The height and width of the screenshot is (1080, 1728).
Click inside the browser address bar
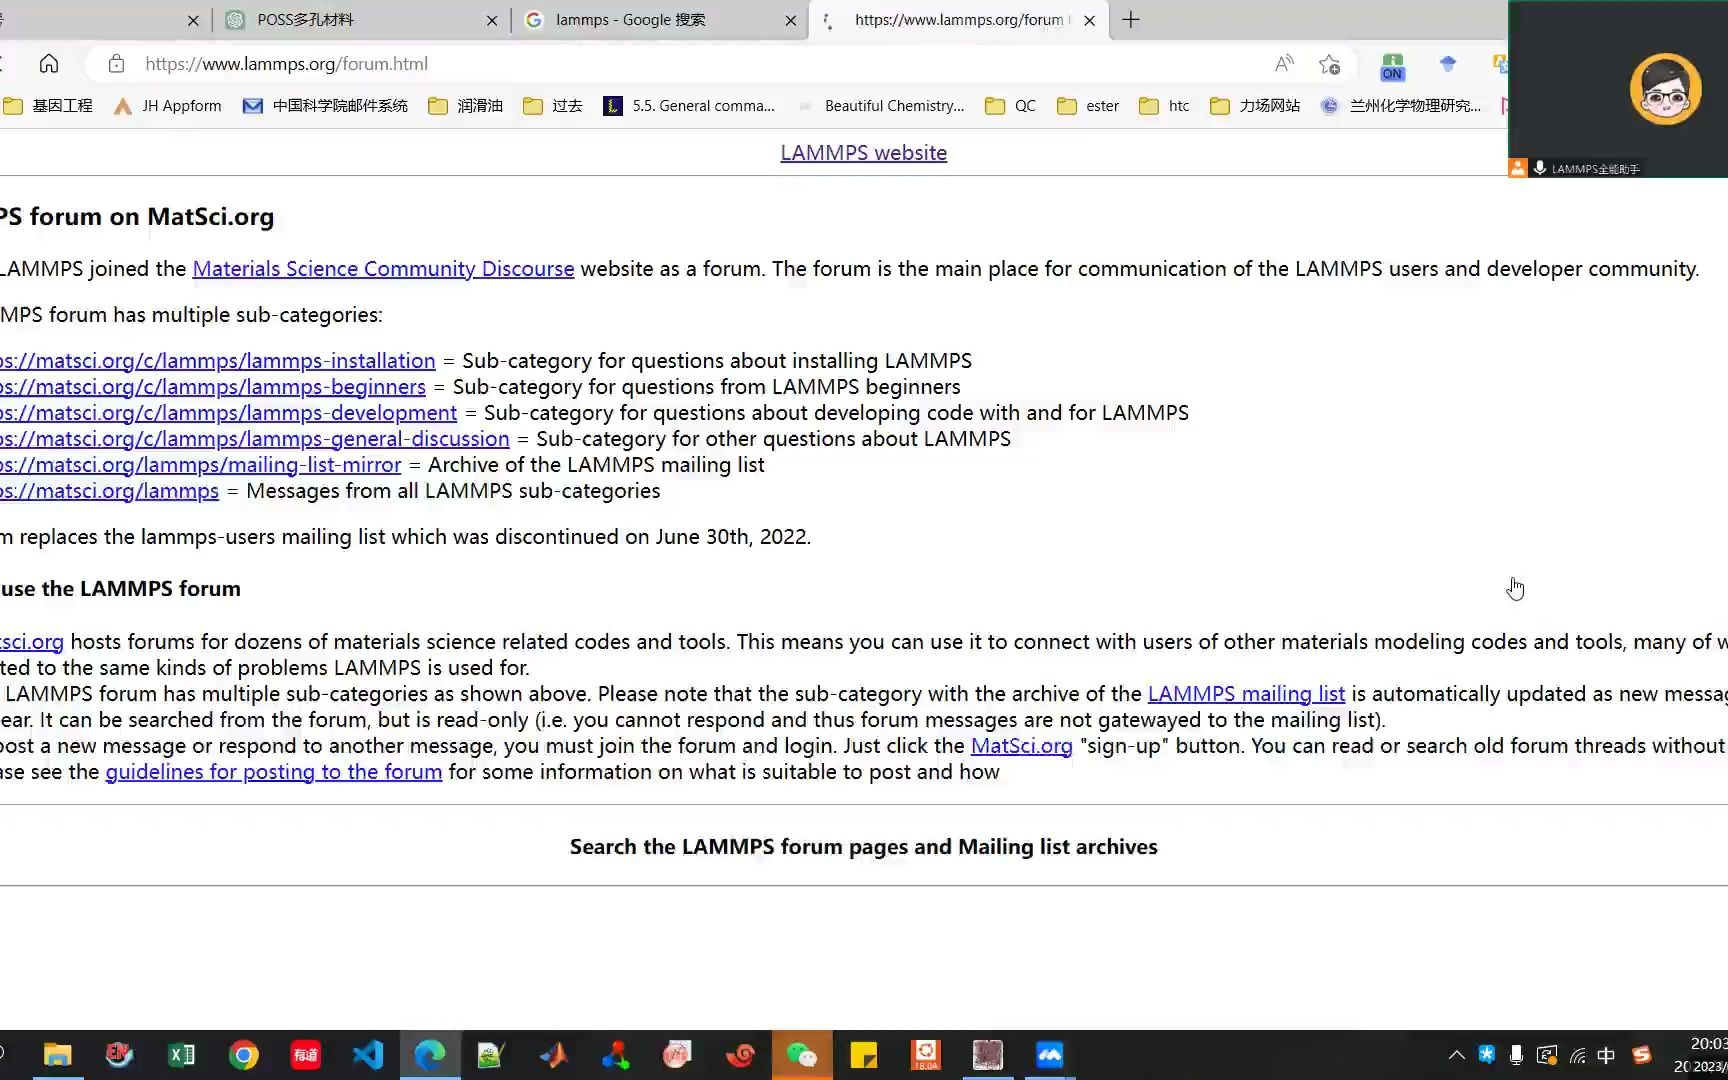point(600,63)
